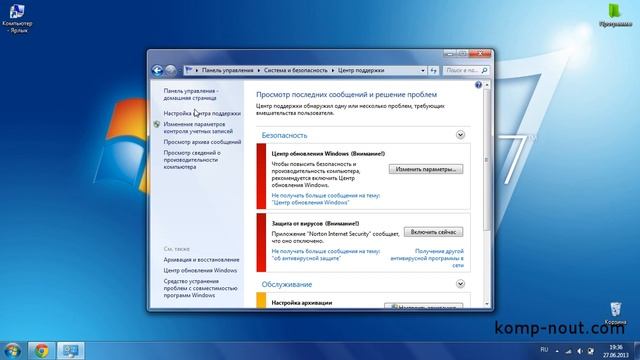640x360 pixels.
Task: Refresh the Action Center page
Action: (433, 71)
